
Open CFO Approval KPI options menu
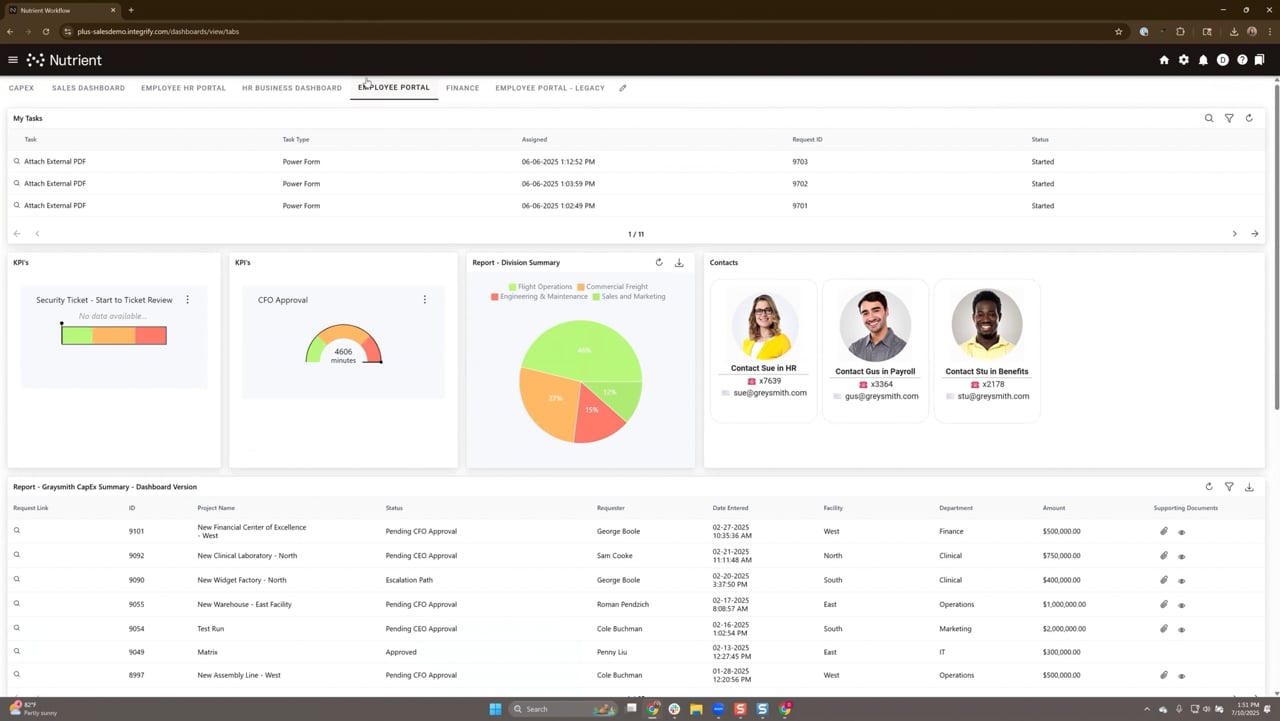coord(425,300)
